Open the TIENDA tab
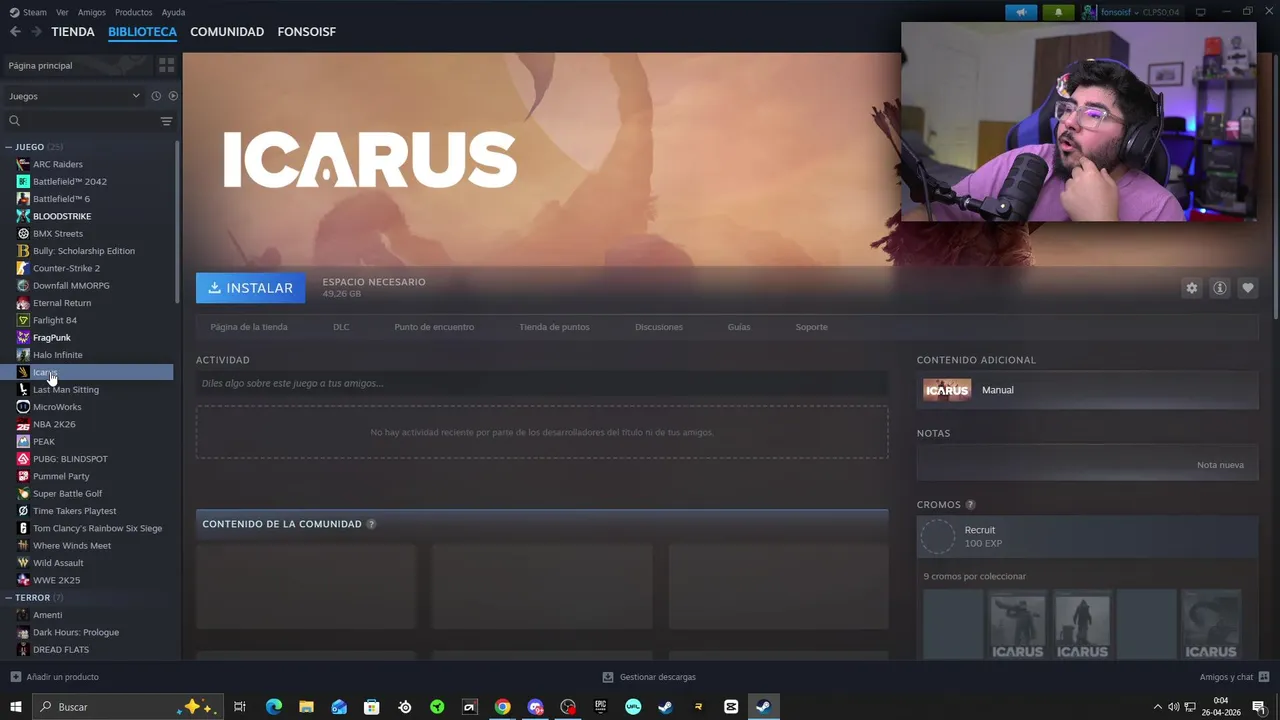 [x=73, y=32]
